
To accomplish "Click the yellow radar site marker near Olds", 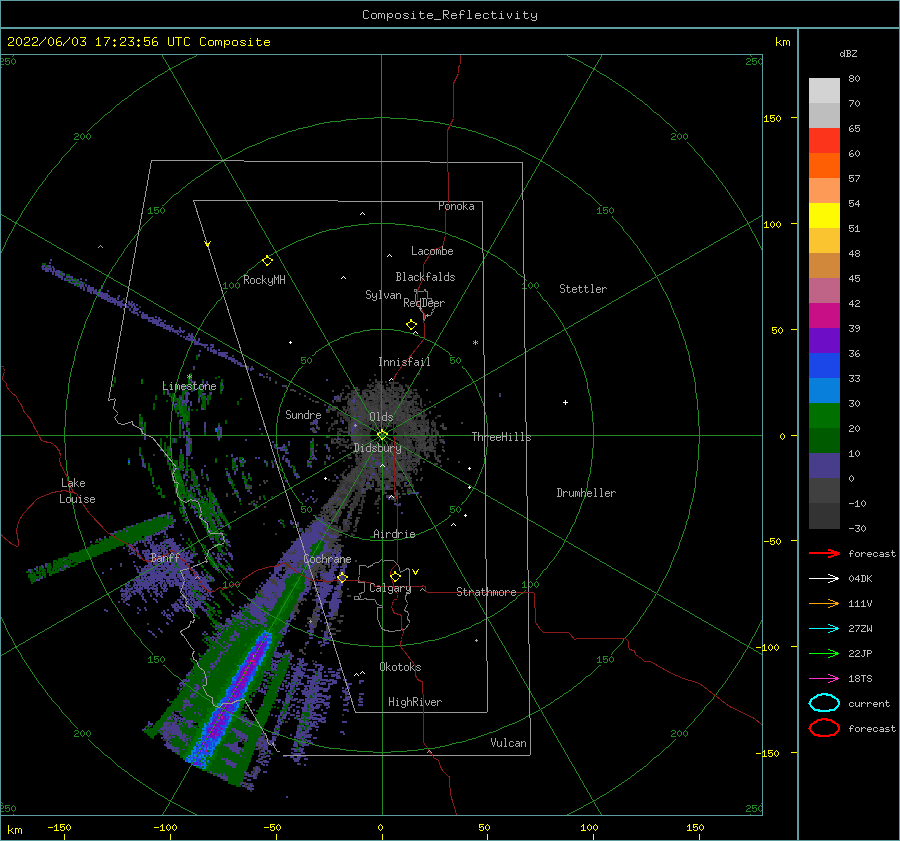I will point(382,435).
